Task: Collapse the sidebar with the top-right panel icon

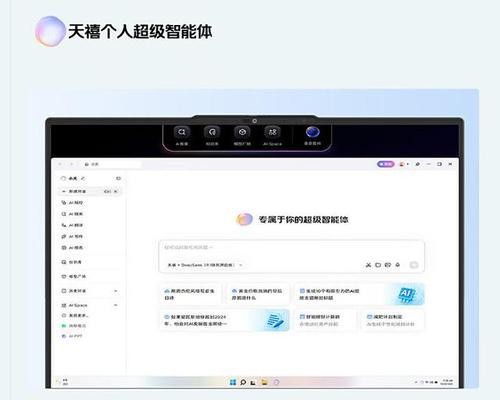Action: [x=118, y=178]
